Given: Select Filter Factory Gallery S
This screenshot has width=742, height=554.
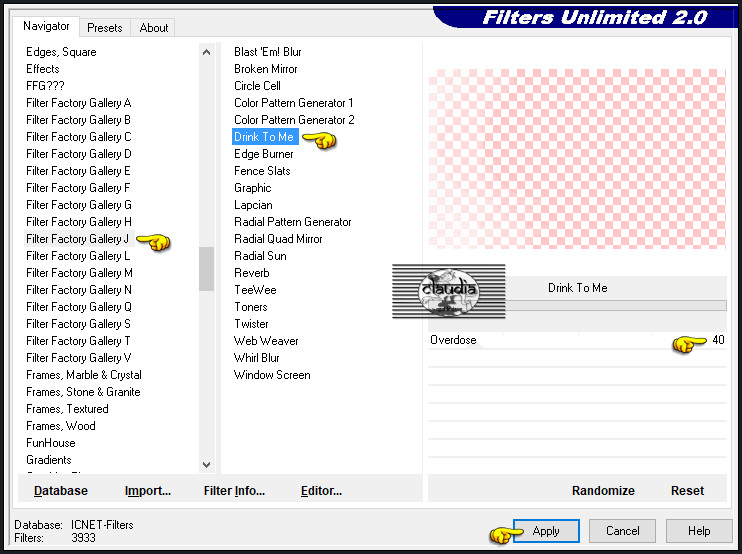Looking at the screenshot, I should coord(78,324).
